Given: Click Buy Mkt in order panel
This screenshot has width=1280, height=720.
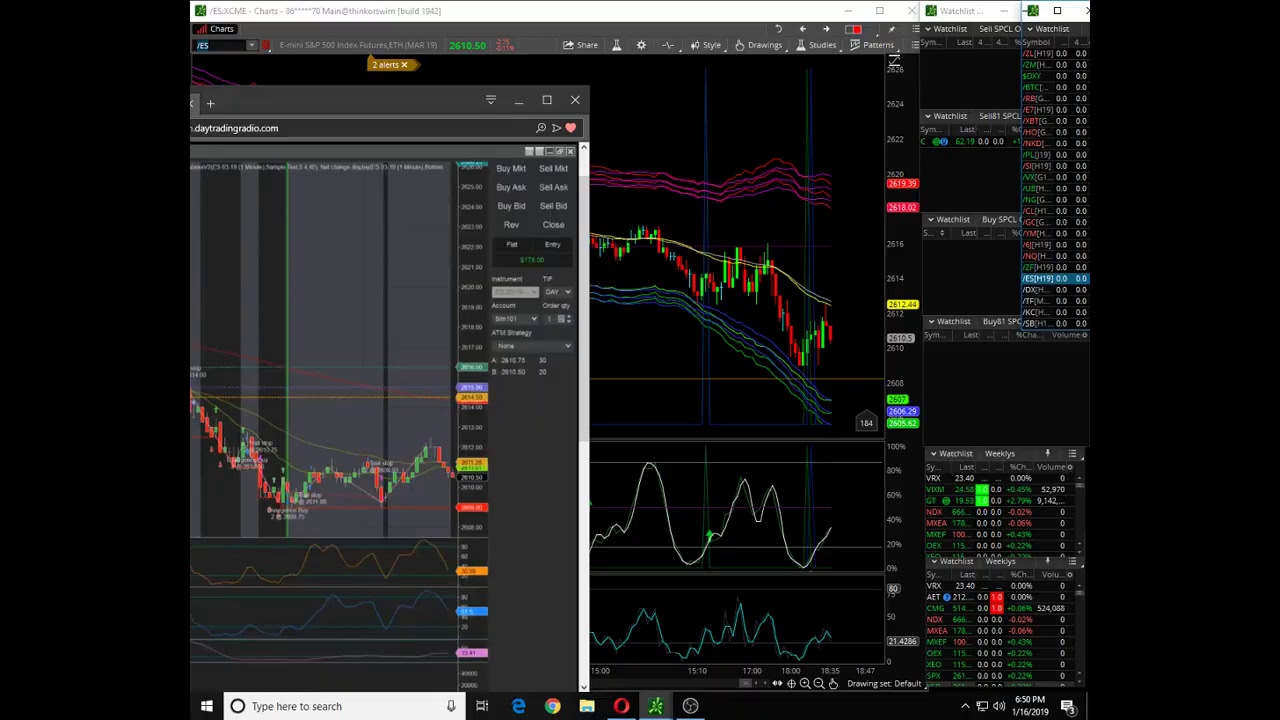Looking at the screenshot, I should click(x=511, y=169).
